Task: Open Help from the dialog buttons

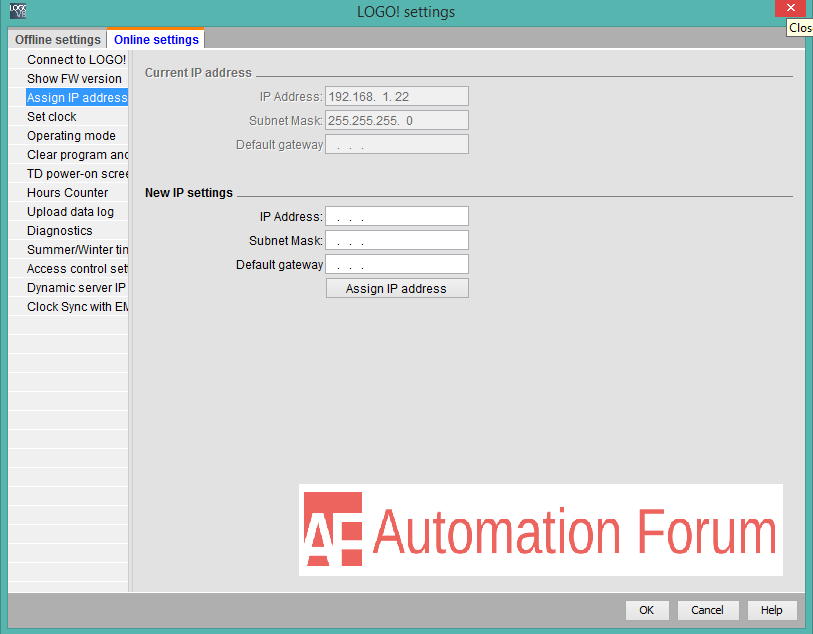Action: tap(771, 610)
